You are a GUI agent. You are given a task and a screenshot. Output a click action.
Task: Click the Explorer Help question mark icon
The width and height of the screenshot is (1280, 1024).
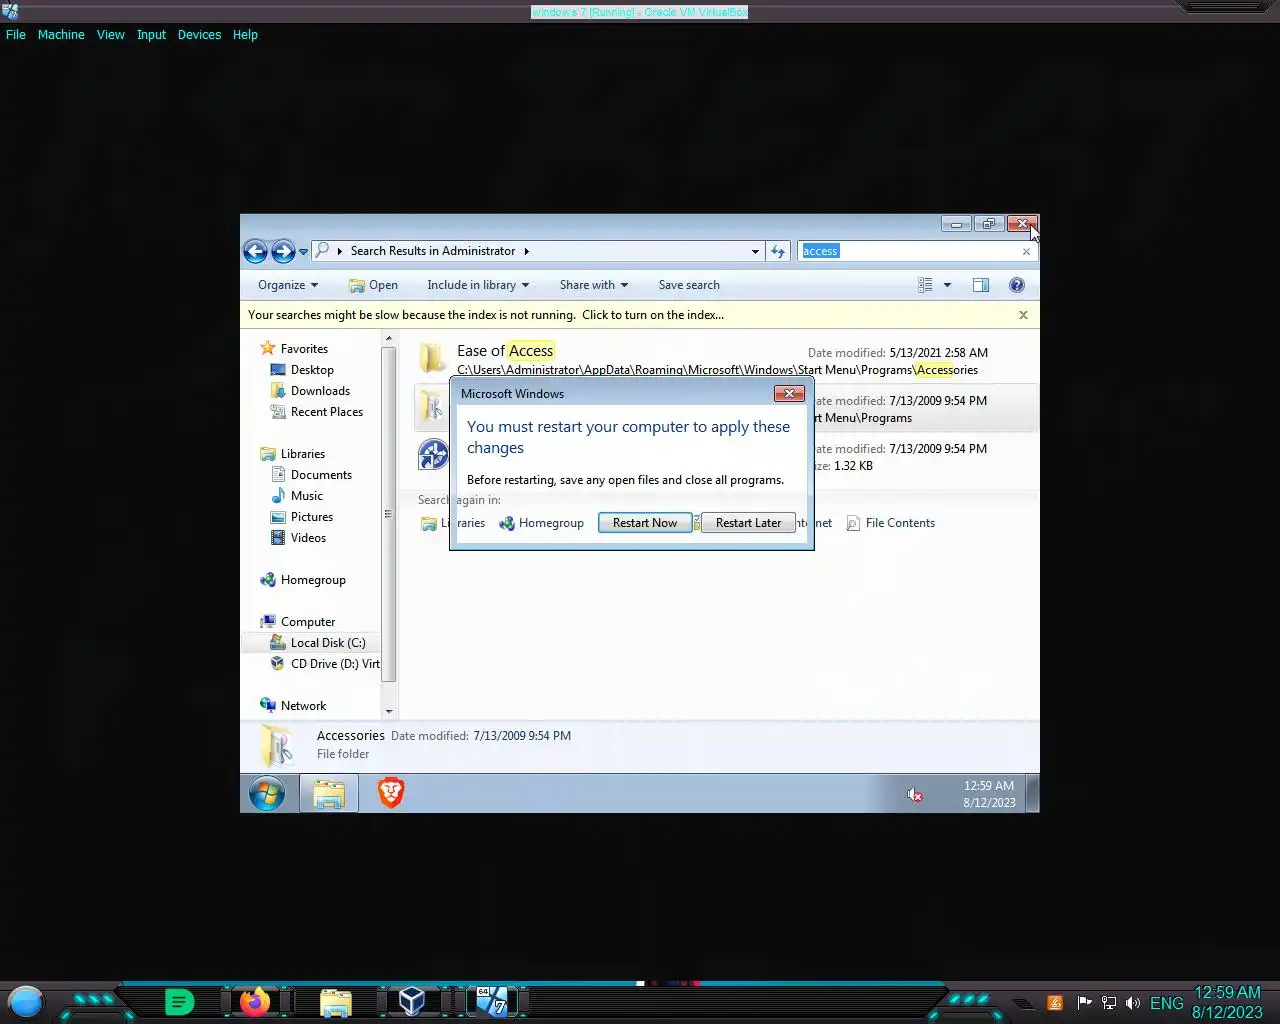1017,285
